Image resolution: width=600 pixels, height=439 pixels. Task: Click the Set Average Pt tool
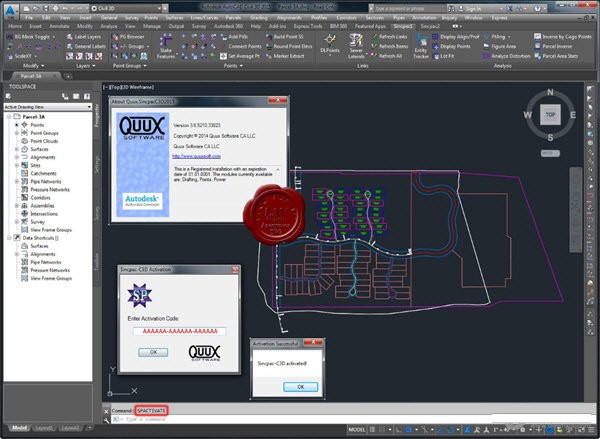240,56
